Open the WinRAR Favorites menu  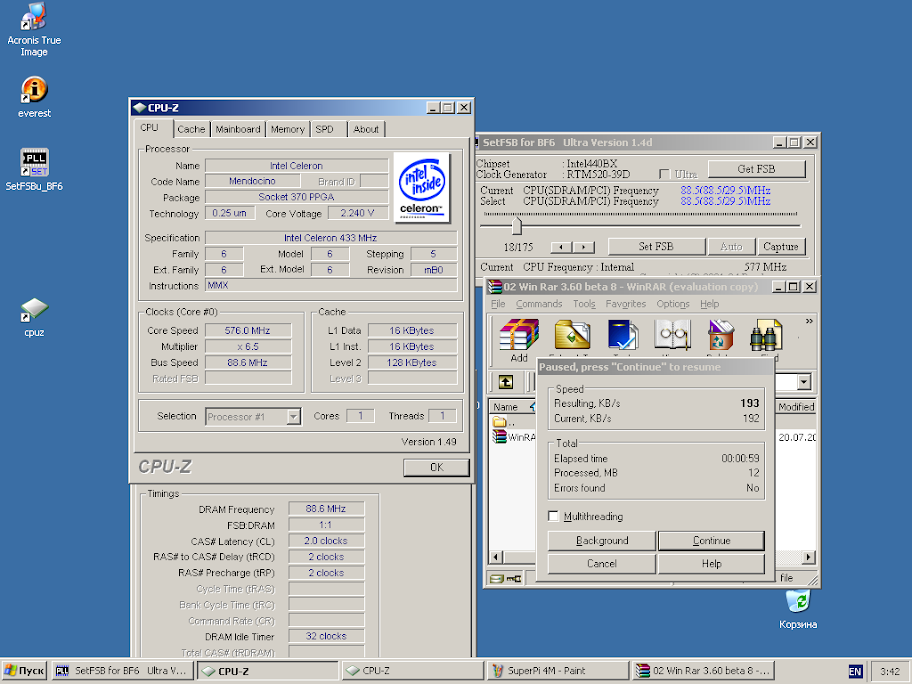[625, 304]
